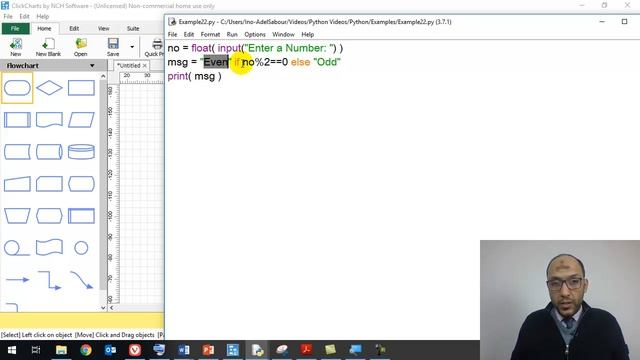Select the rounded terminator flowchart shape
This screenshot has width=640, height=360.
coord(17,88)
